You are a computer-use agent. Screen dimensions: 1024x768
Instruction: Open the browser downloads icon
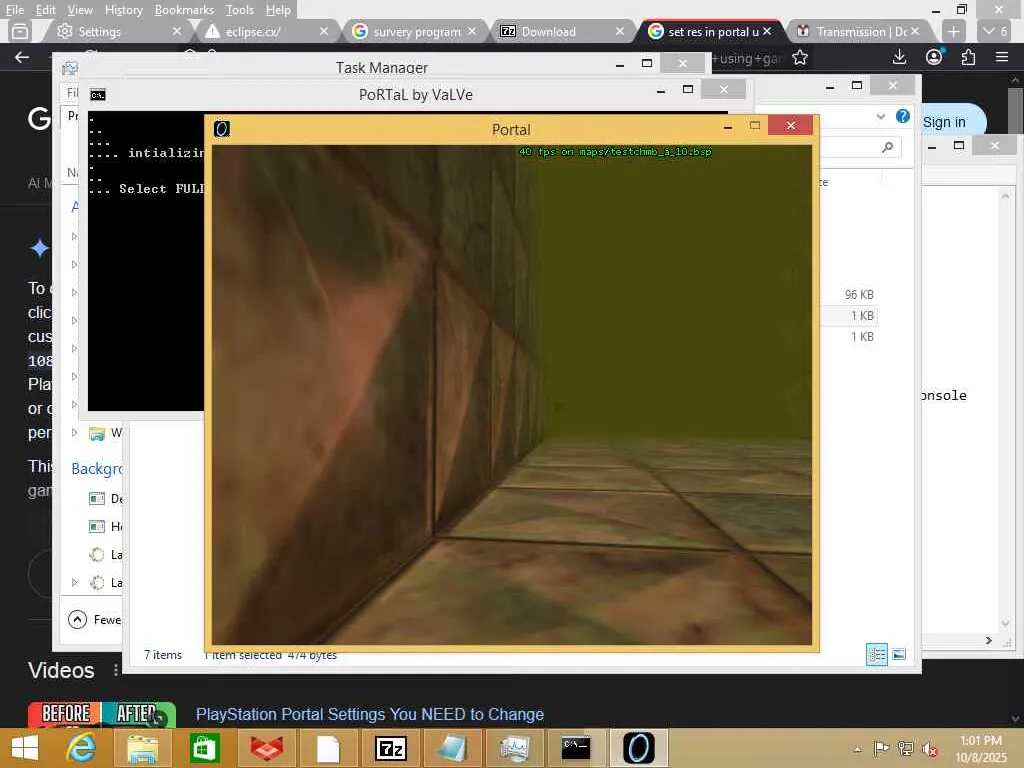899,57
